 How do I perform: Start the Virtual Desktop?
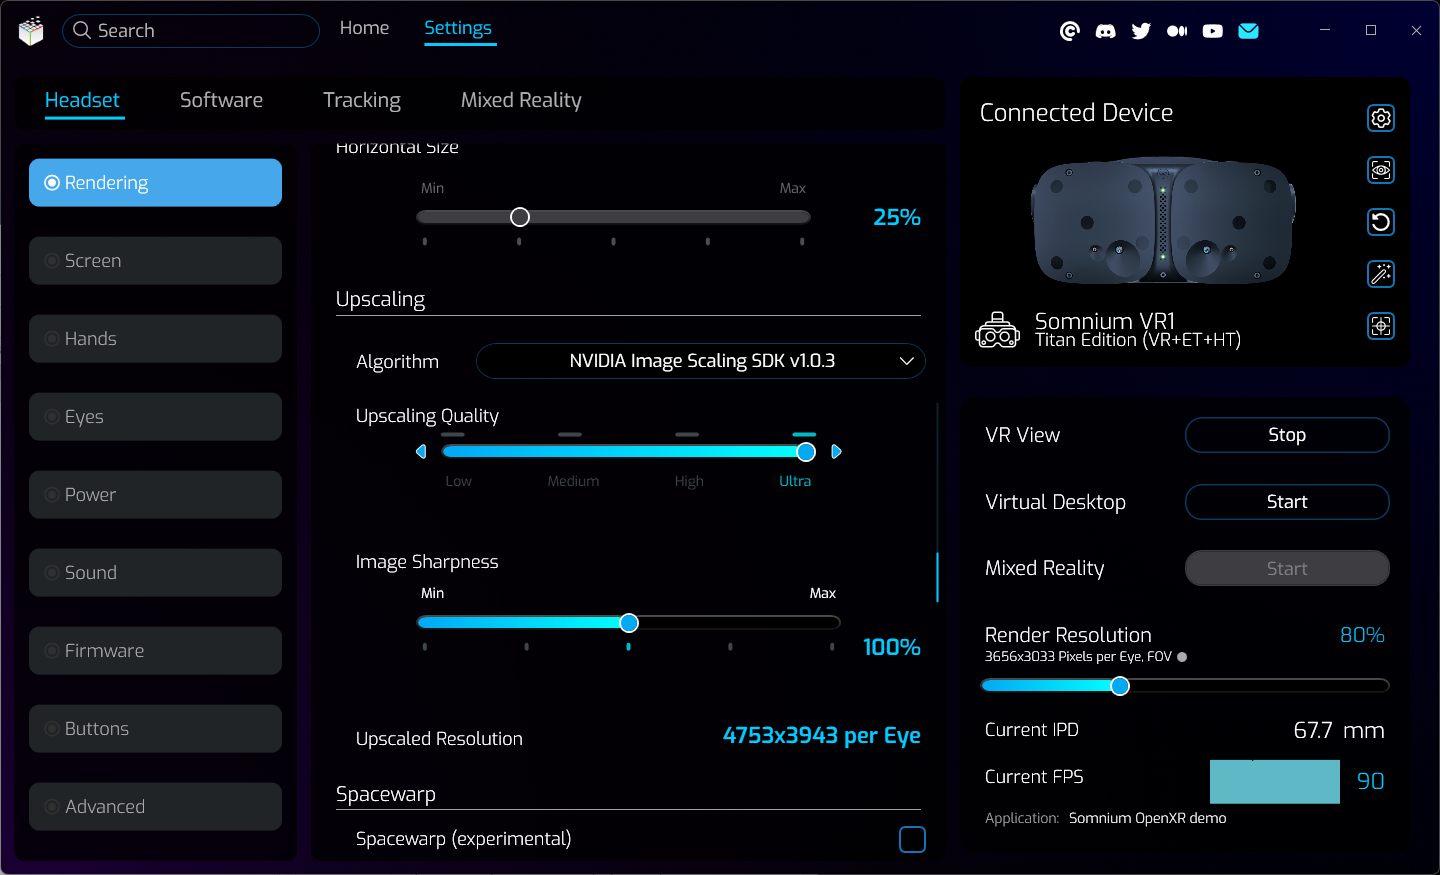1286,502
